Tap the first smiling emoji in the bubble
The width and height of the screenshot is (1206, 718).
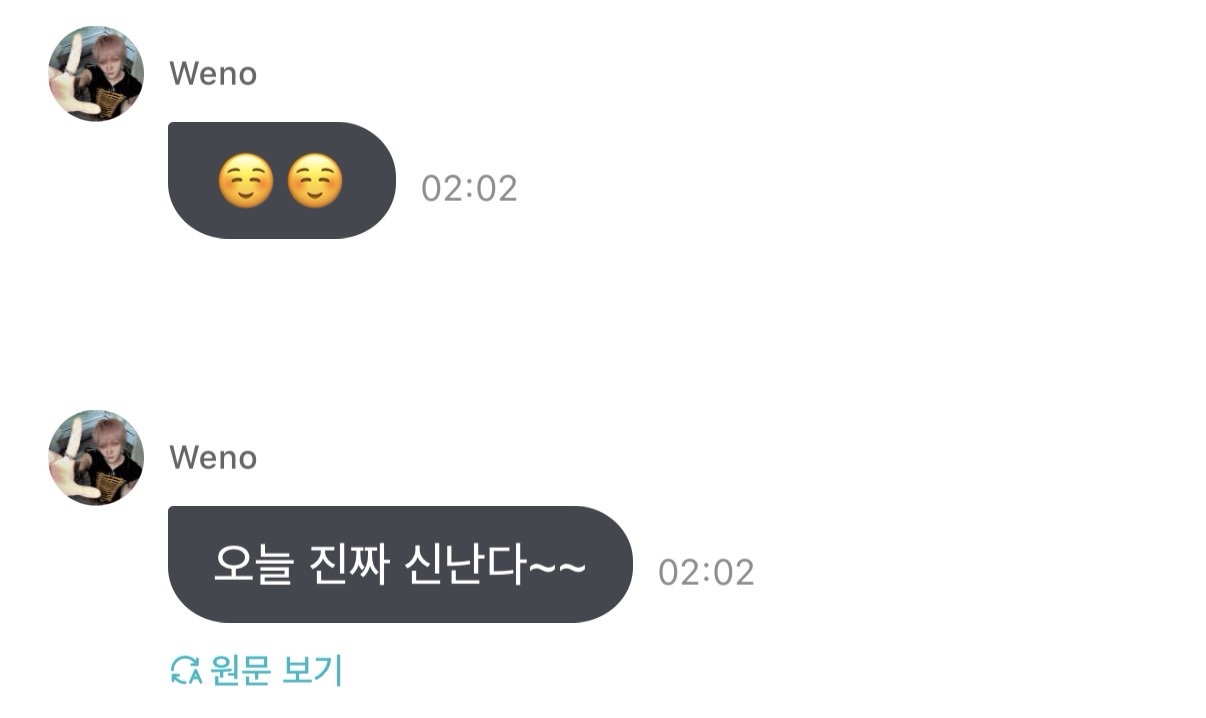[245, 182]
